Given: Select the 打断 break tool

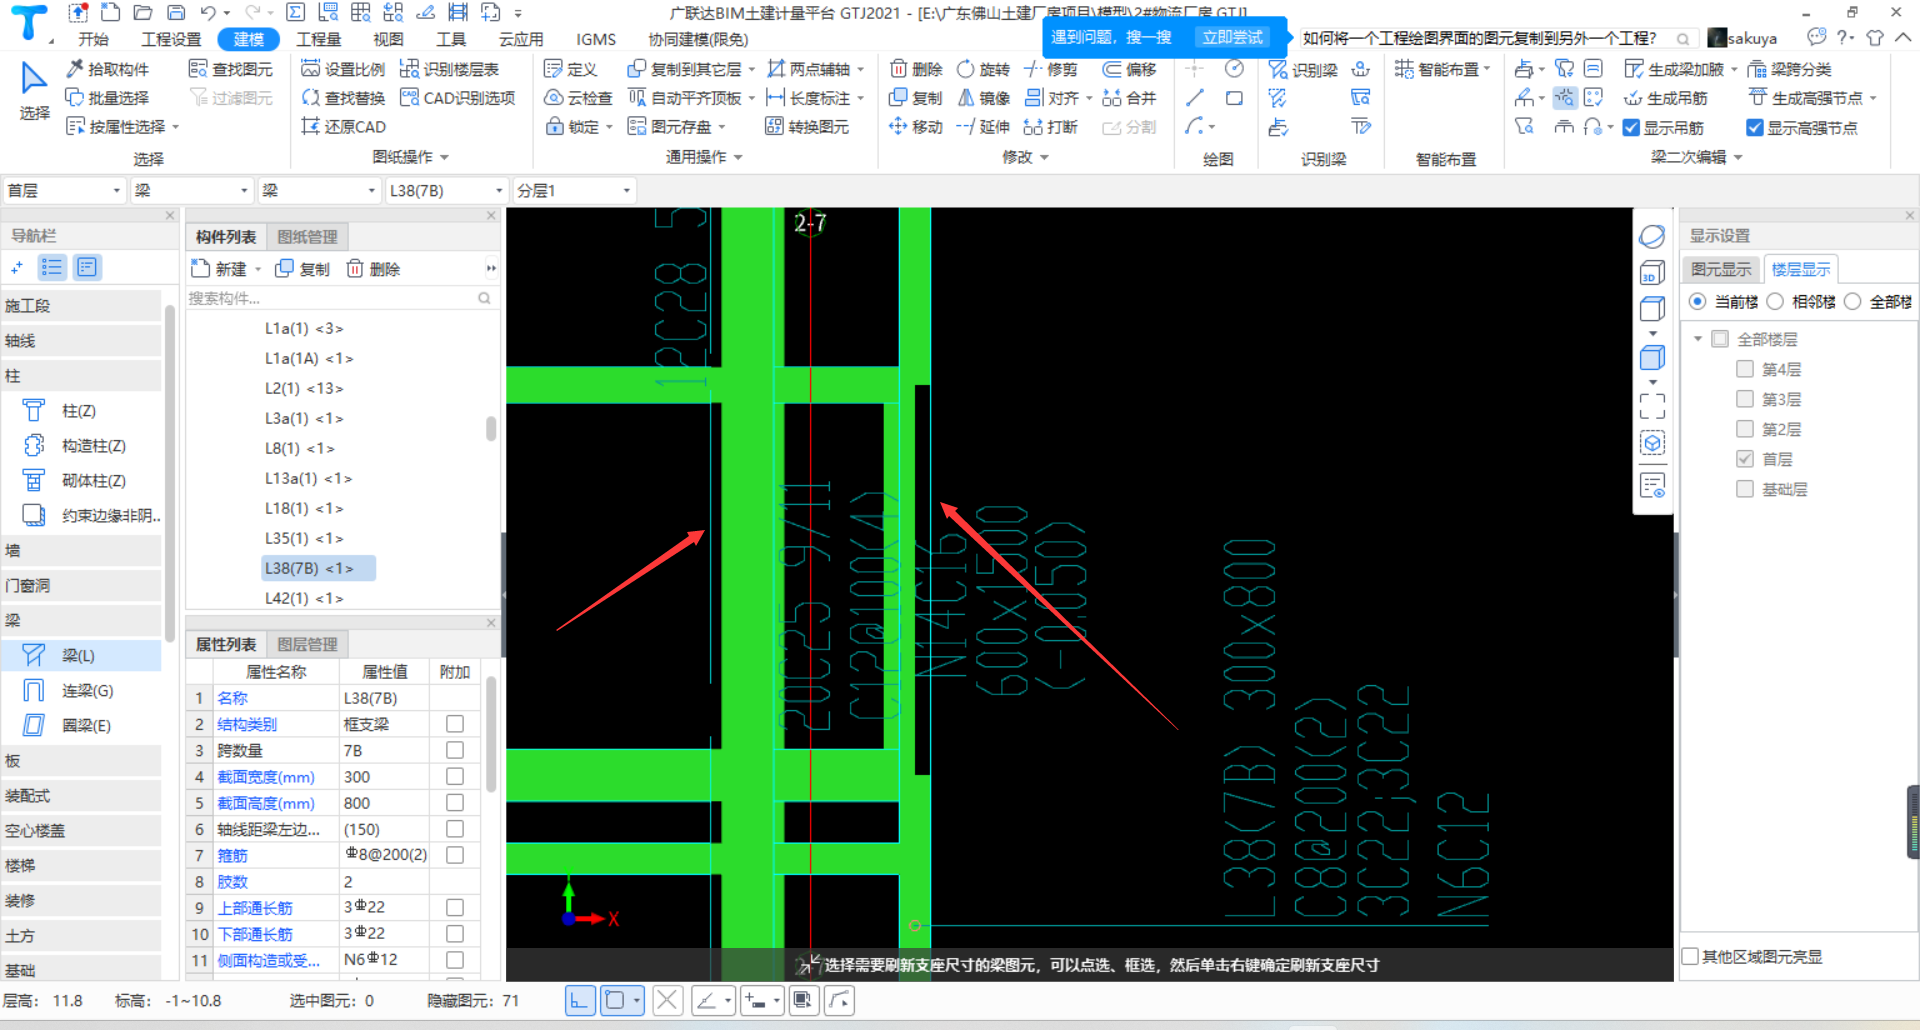Looking at the screenshot, I should pos(1050,127).
